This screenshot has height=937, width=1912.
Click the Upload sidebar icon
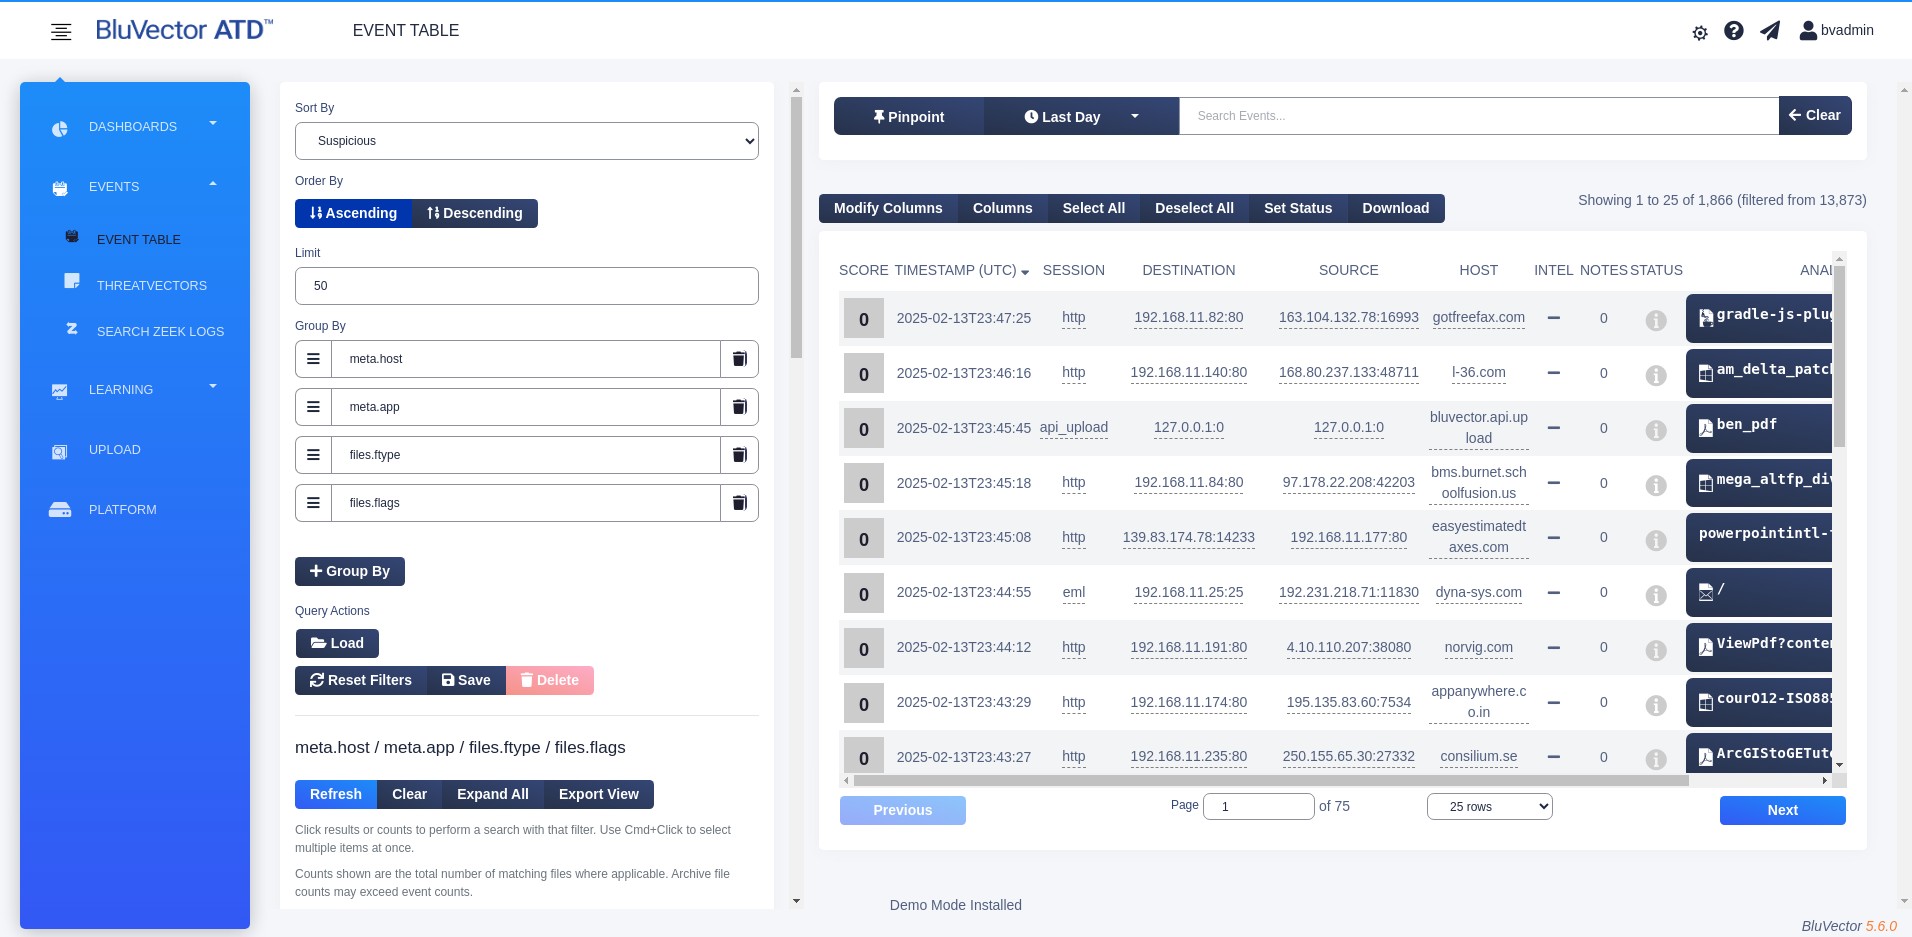pyautogui.click(x=60, y=452)
